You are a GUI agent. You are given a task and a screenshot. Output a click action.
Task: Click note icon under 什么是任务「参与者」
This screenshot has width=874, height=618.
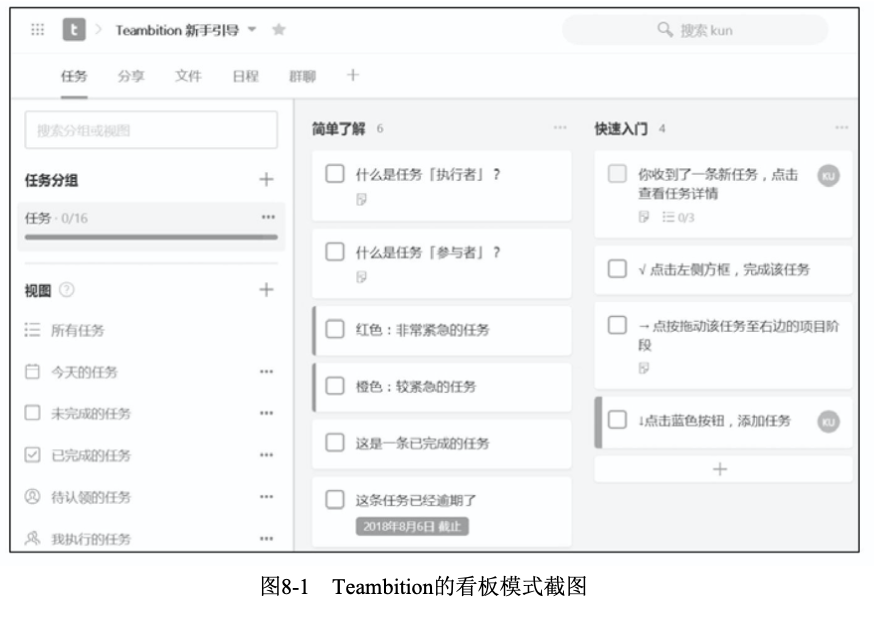pyautogui.click(x=361, y=277)
